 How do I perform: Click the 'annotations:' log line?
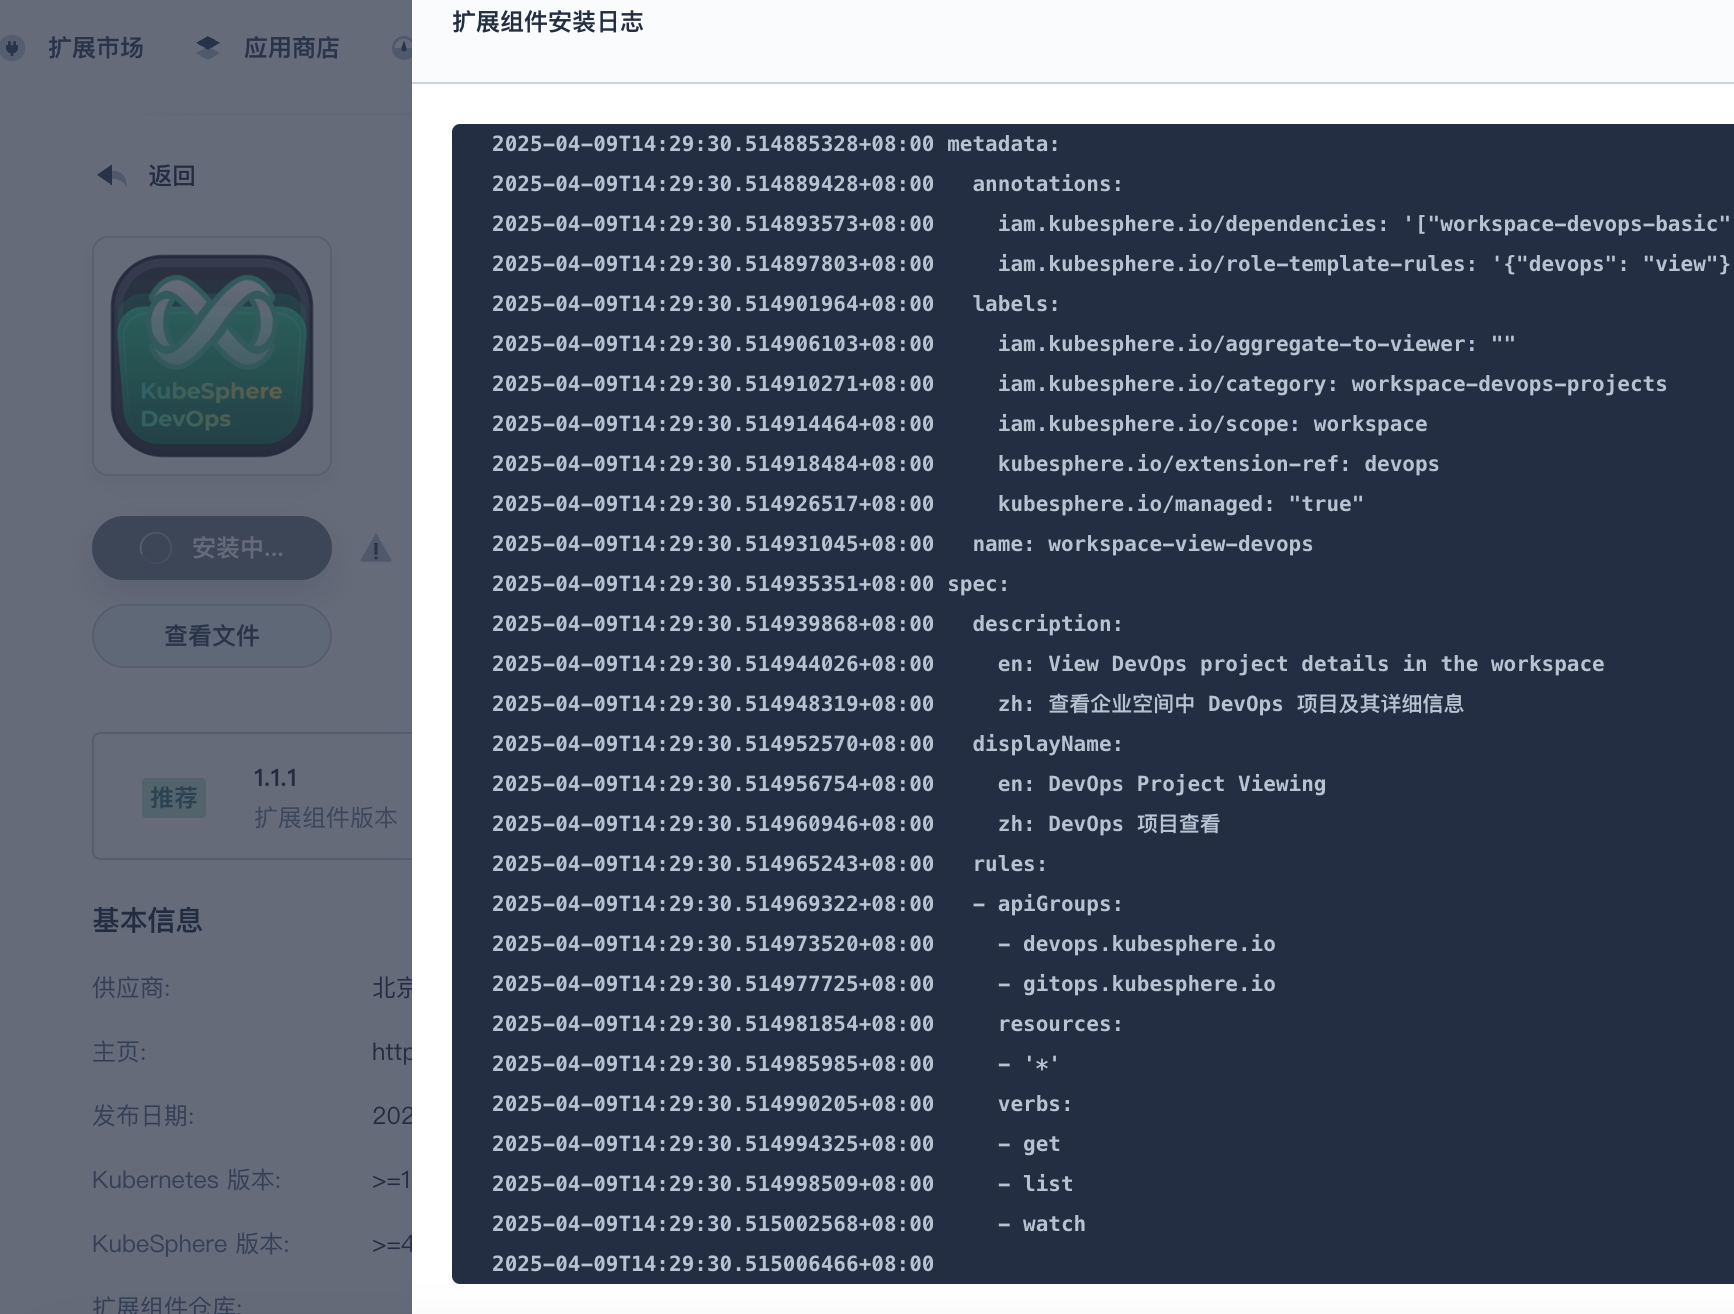[x=808, y=184]
